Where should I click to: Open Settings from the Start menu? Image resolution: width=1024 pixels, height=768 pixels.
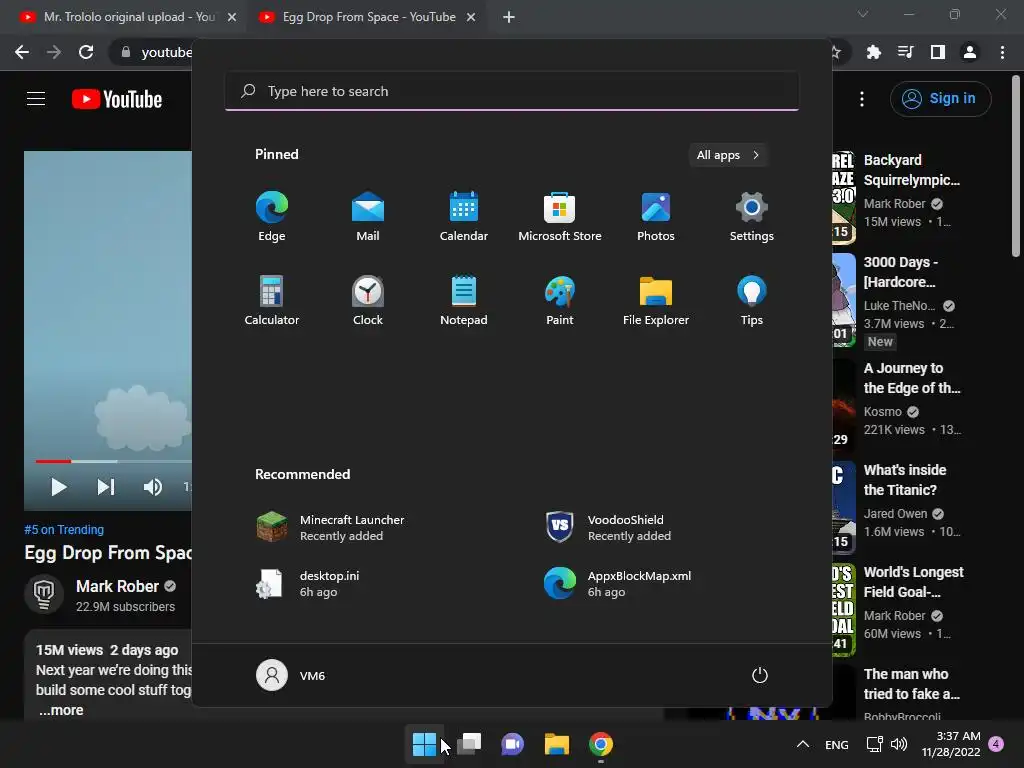click(752, 217)
